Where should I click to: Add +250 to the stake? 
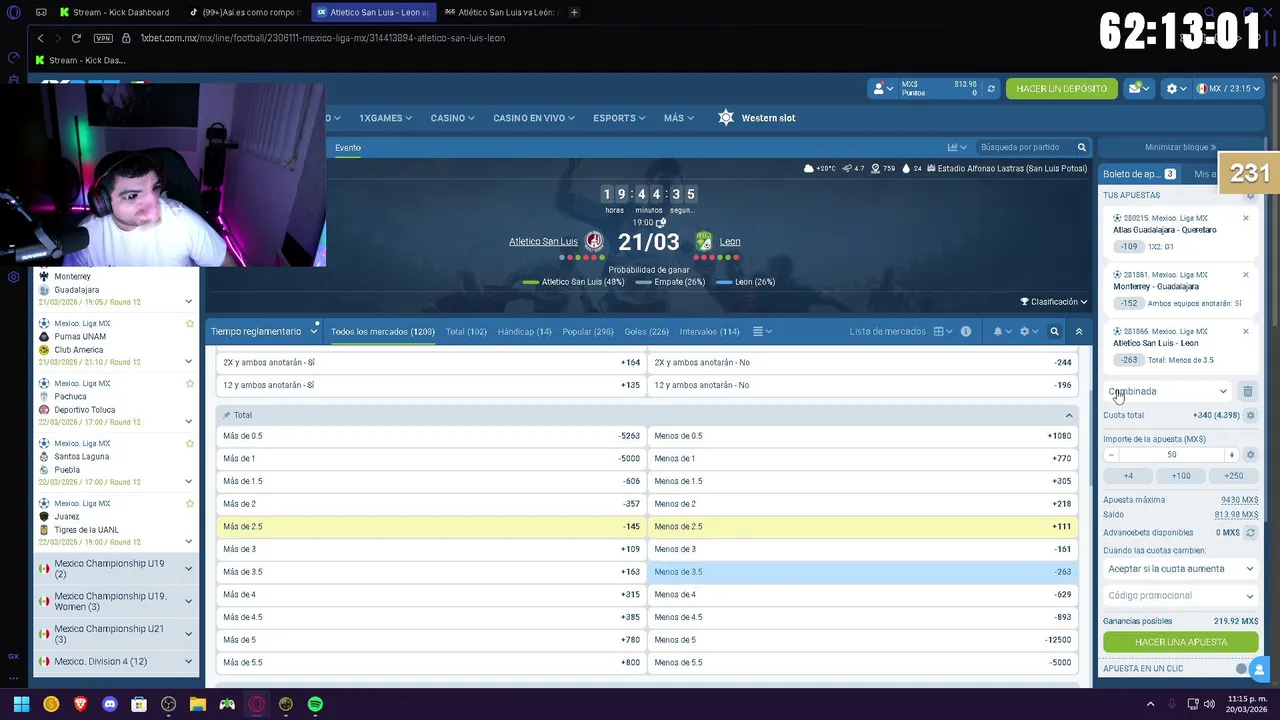(1233, 476)
